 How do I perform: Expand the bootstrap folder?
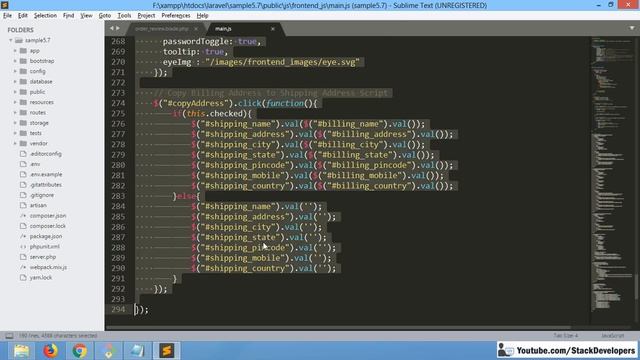(16, 61)
